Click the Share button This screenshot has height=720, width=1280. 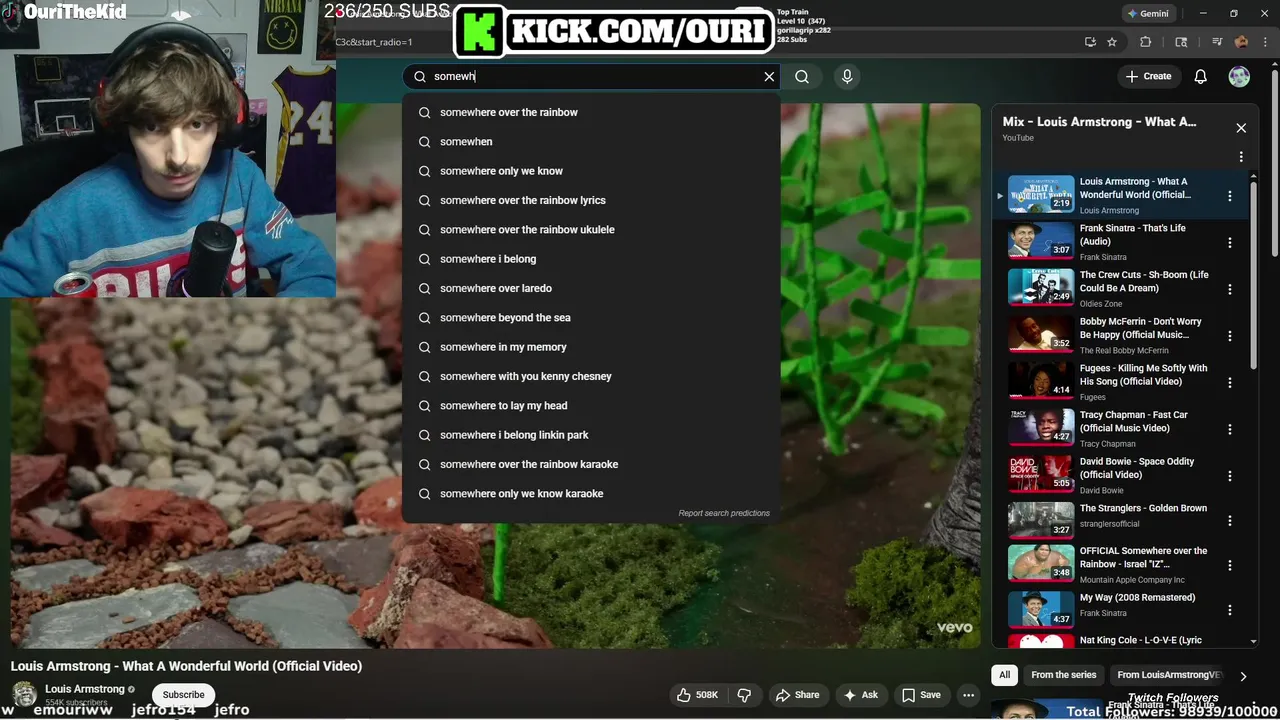pyautogui.click(x=798, y=695)
